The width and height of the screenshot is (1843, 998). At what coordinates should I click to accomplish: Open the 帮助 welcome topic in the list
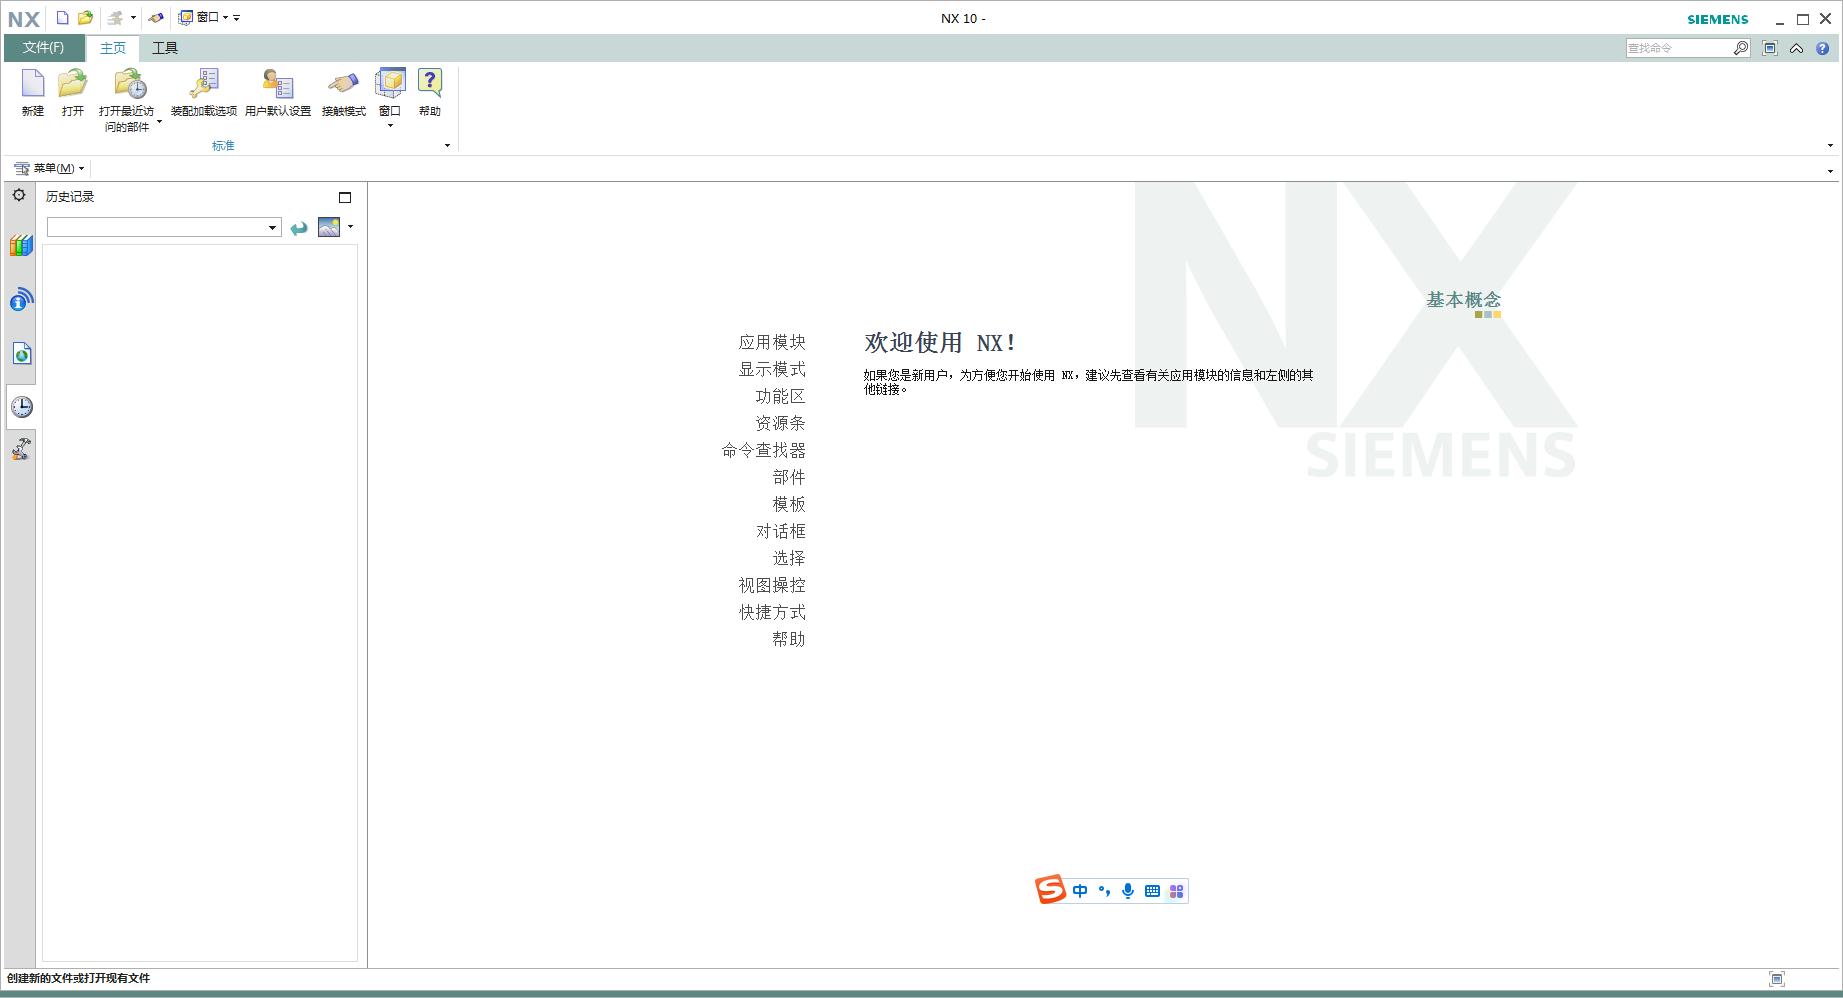(789, 639)
